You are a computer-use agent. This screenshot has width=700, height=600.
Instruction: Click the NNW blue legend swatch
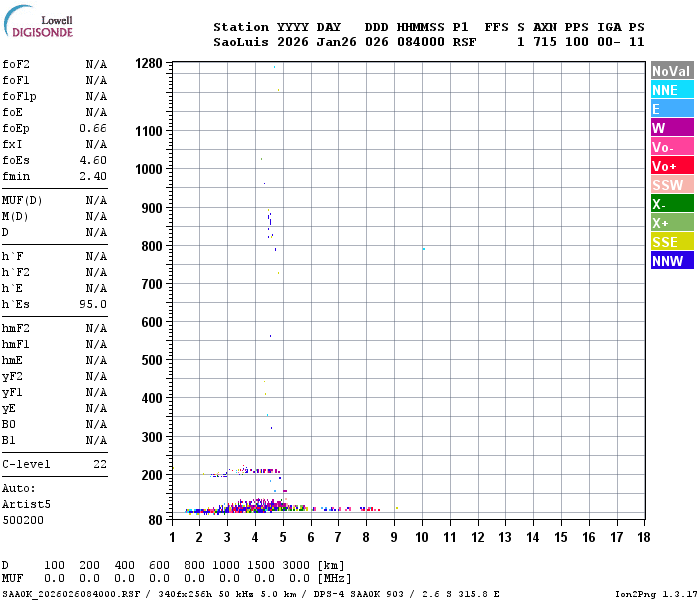click(x=672, y=260)
